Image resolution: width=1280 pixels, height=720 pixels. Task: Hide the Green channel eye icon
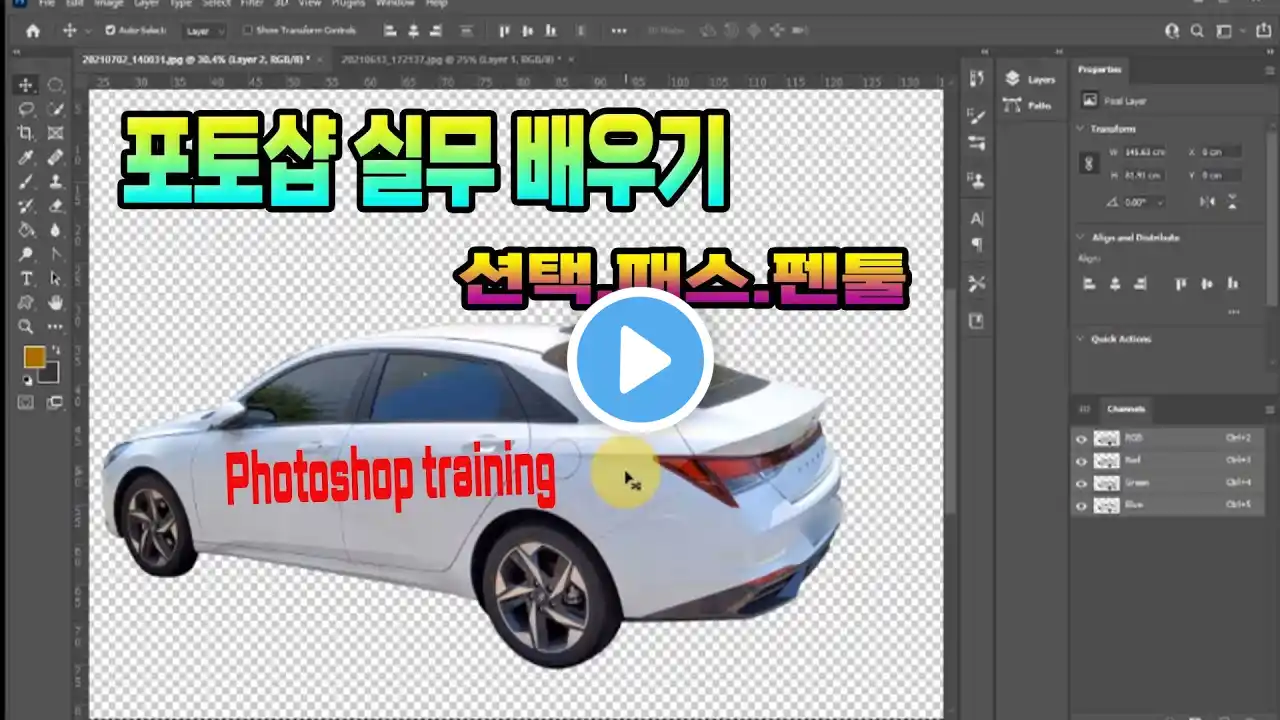[x=1081, y=483]
